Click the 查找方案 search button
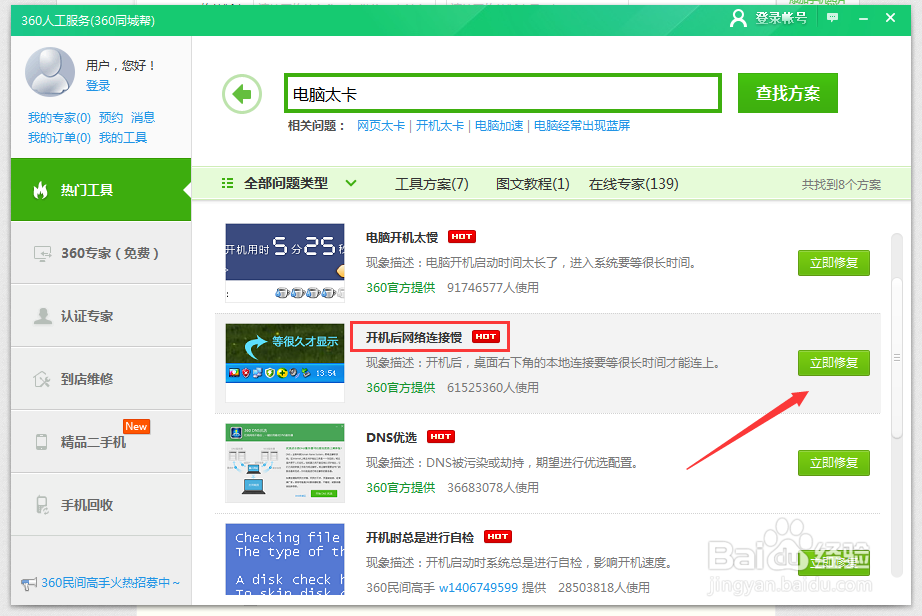Screen dimensions: 922x616 pyautogui.click(x=787, y=93)
